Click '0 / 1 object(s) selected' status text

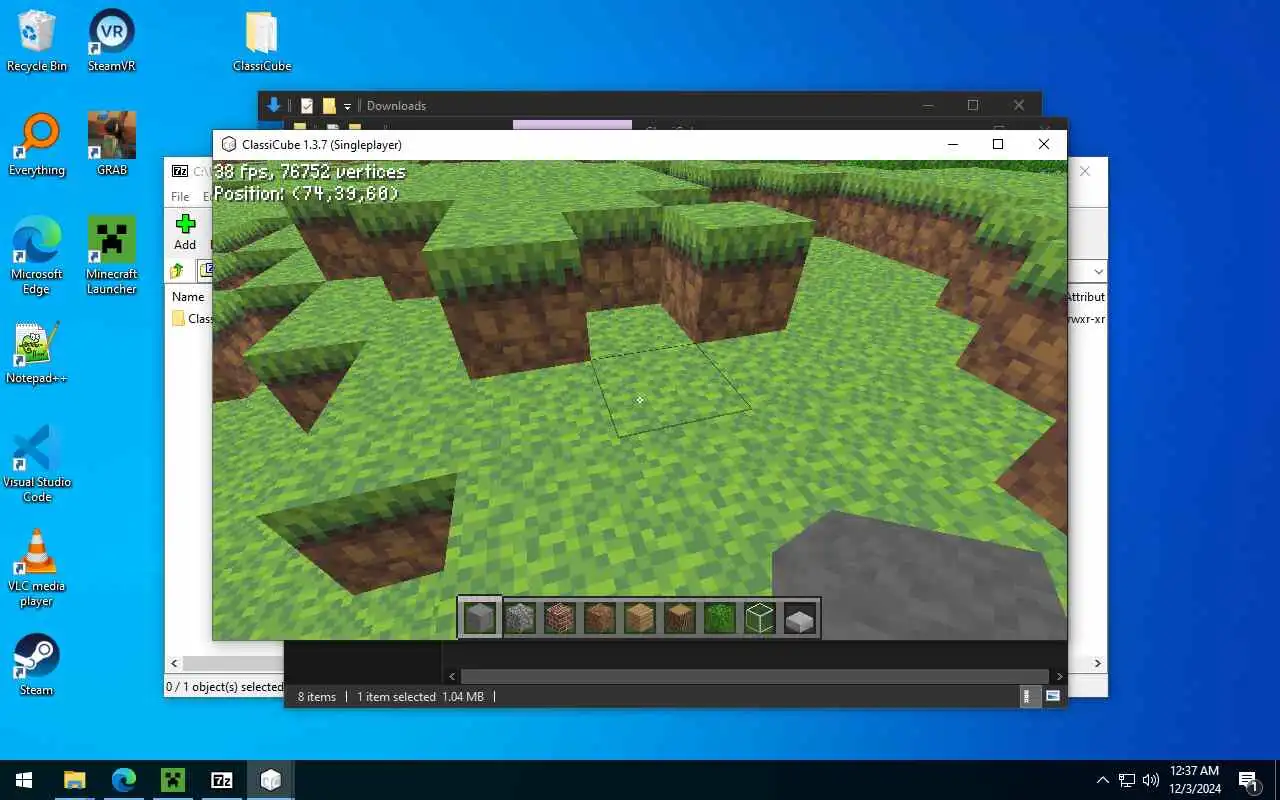coord(225,687)
